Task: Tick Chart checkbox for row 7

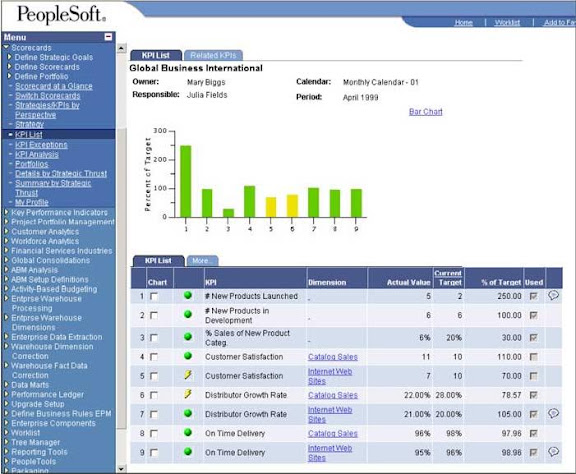Action: (154, 414)
